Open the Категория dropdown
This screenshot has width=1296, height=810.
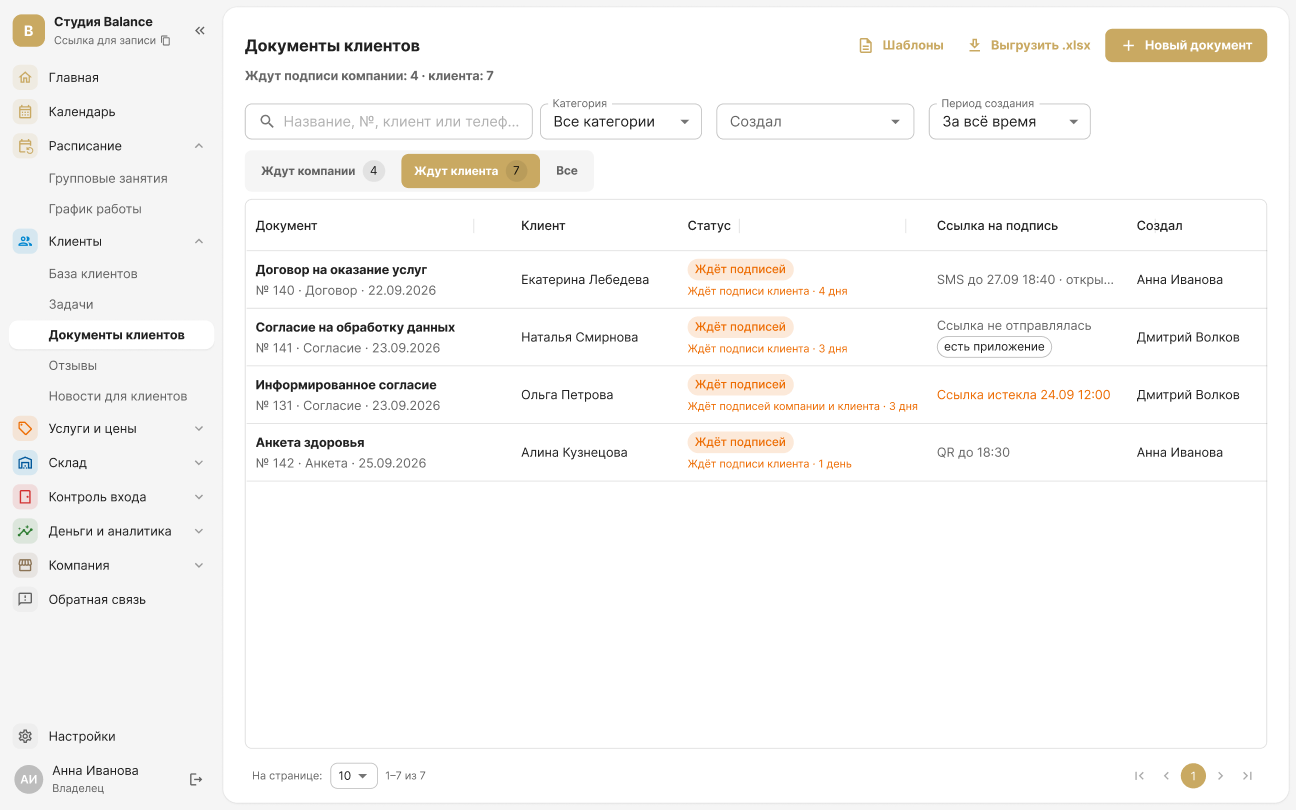(621, 121)
